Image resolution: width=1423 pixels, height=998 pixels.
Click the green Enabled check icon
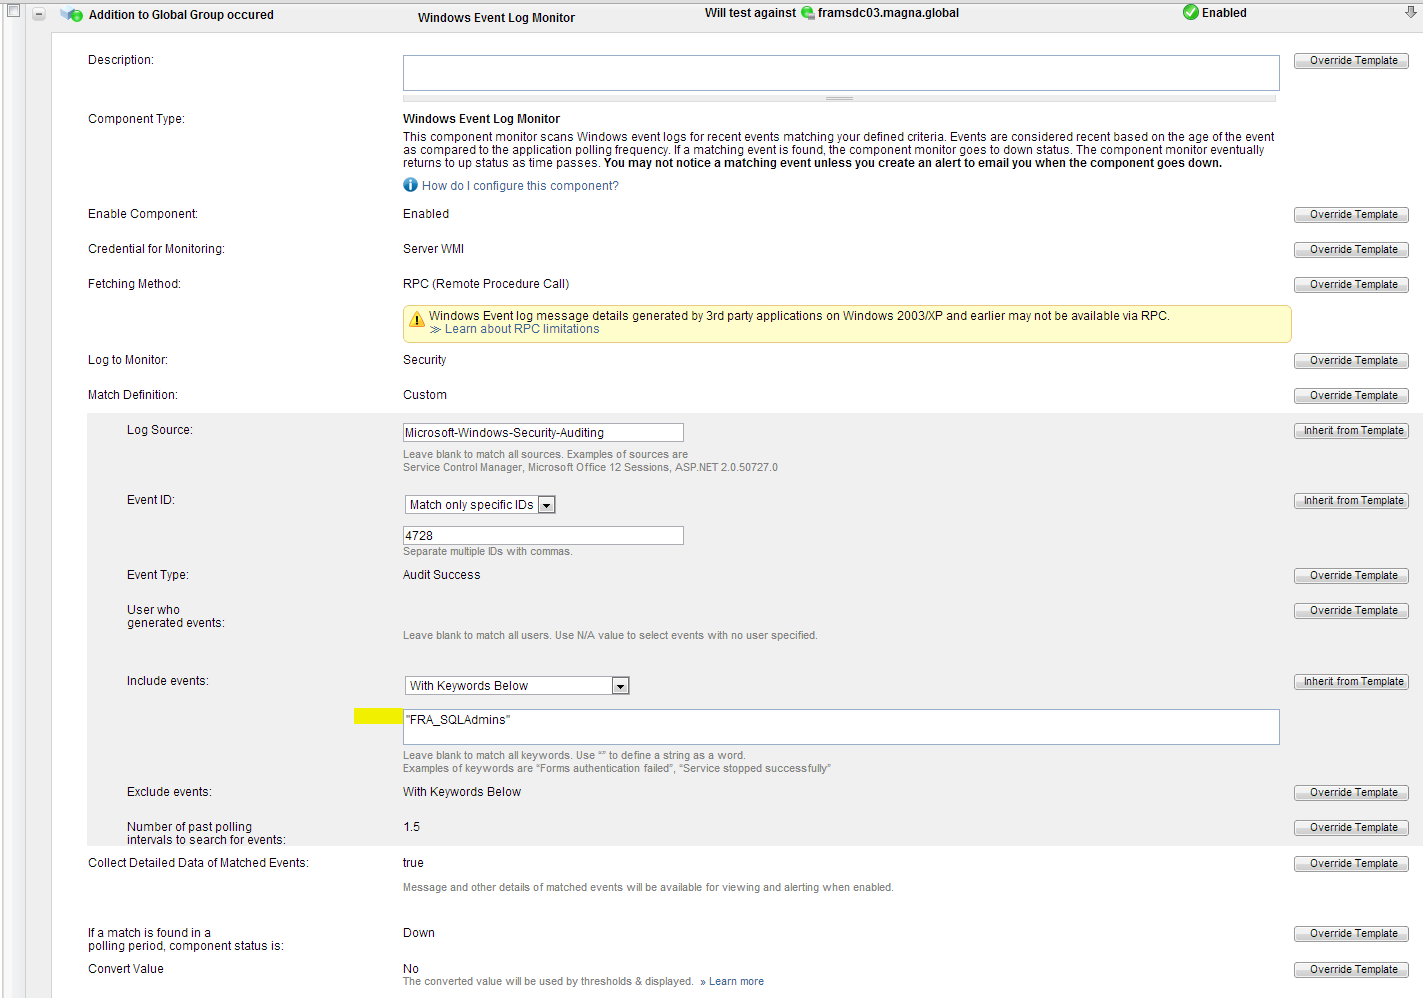tap(1190, 12)
